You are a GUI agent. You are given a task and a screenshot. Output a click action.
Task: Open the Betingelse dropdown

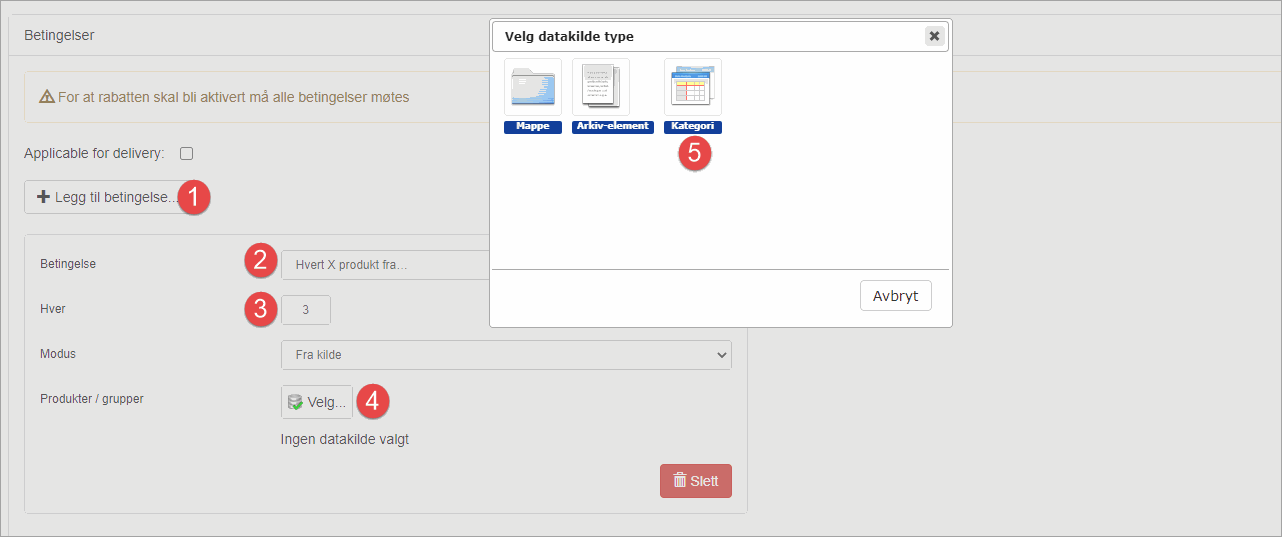385,265
